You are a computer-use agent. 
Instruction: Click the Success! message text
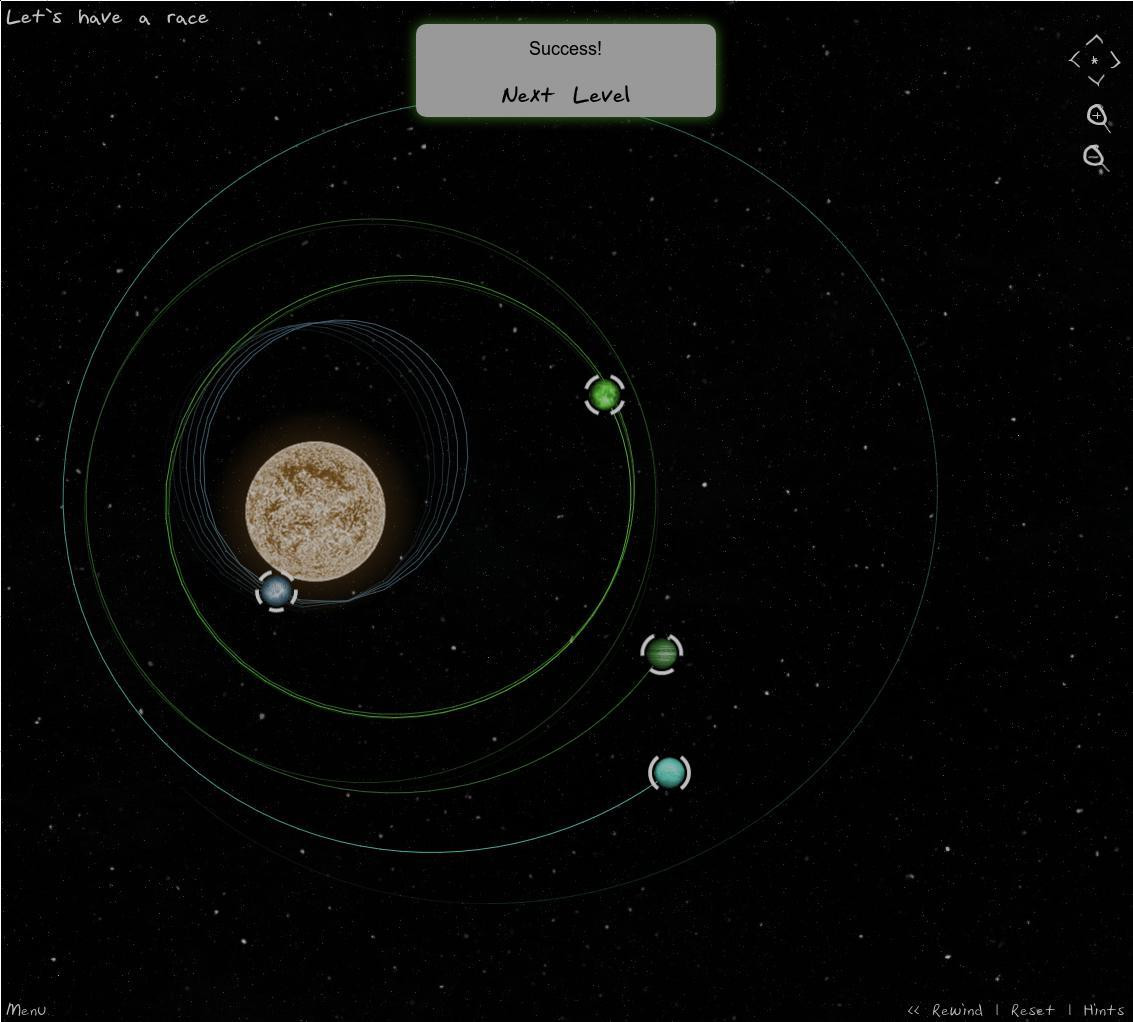(x=565, y=48)
